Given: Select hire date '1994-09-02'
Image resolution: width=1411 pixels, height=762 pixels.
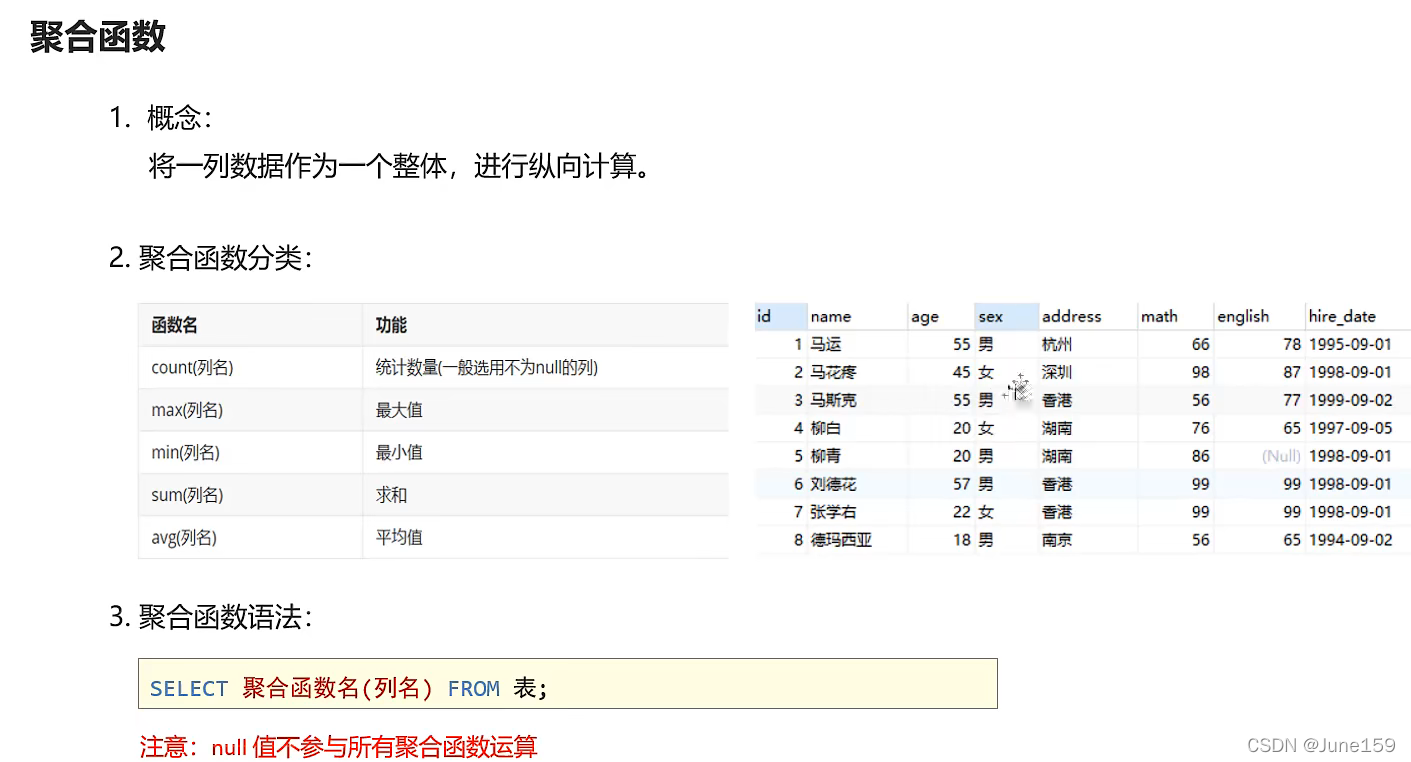Looking at the screenshot, I should click(x=1350, y=540).
